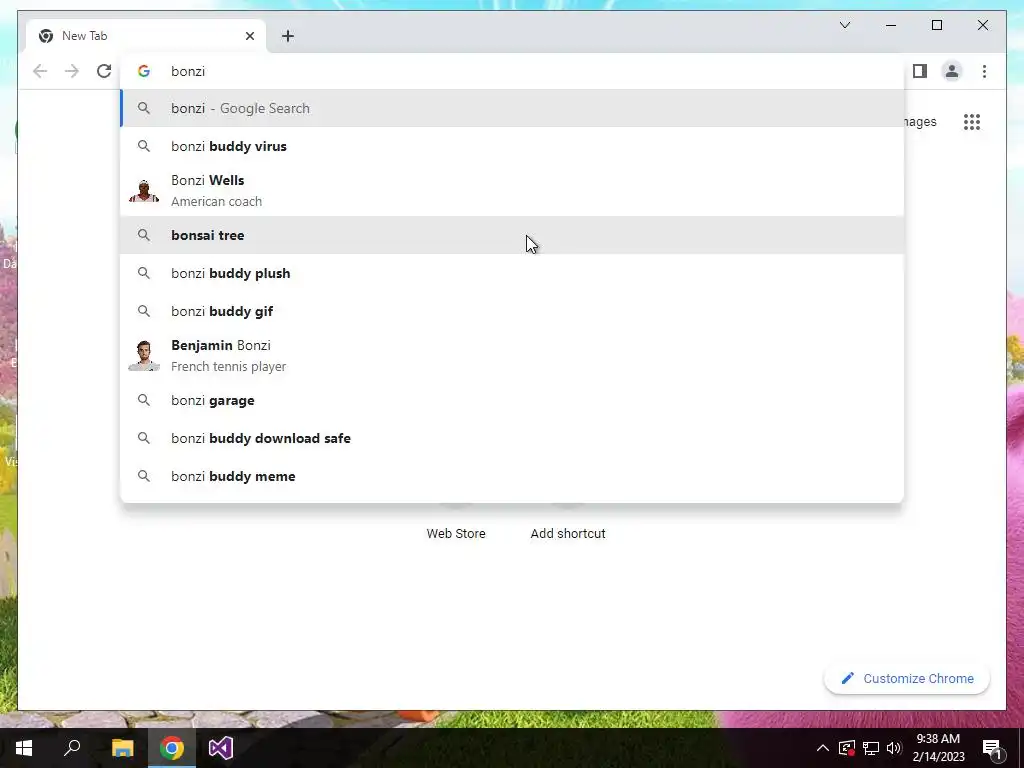Toggle the Chrome side panel icon
Screen dimensions: 1024x768
pyautogui.click(x=920, y=71)
